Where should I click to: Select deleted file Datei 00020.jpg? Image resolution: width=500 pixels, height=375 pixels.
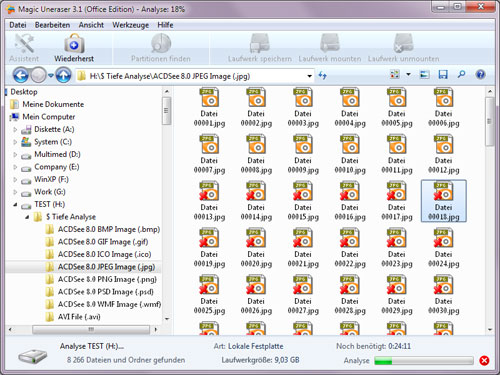pyautogui.click(x=256, y=248)
